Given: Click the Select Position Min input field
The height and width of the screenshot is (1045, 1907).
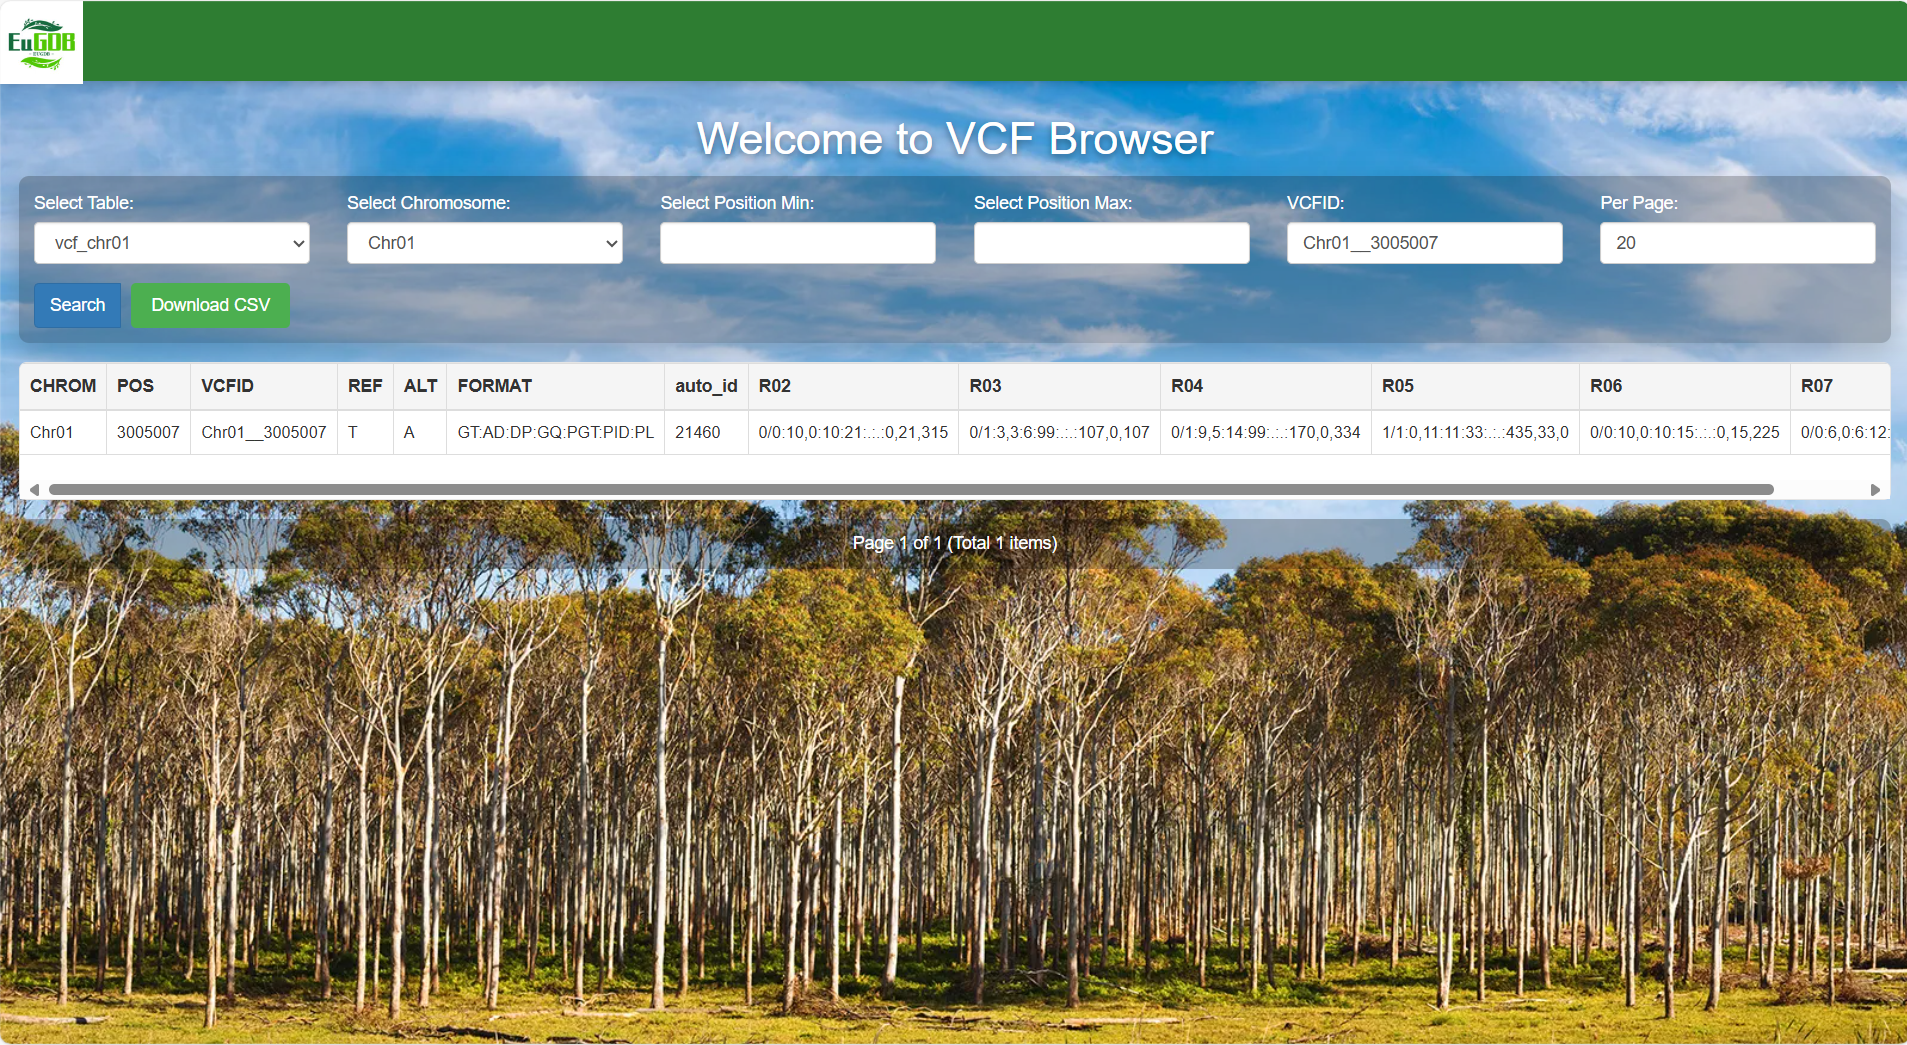Looking at the screenshot, I should pos(797,243).
